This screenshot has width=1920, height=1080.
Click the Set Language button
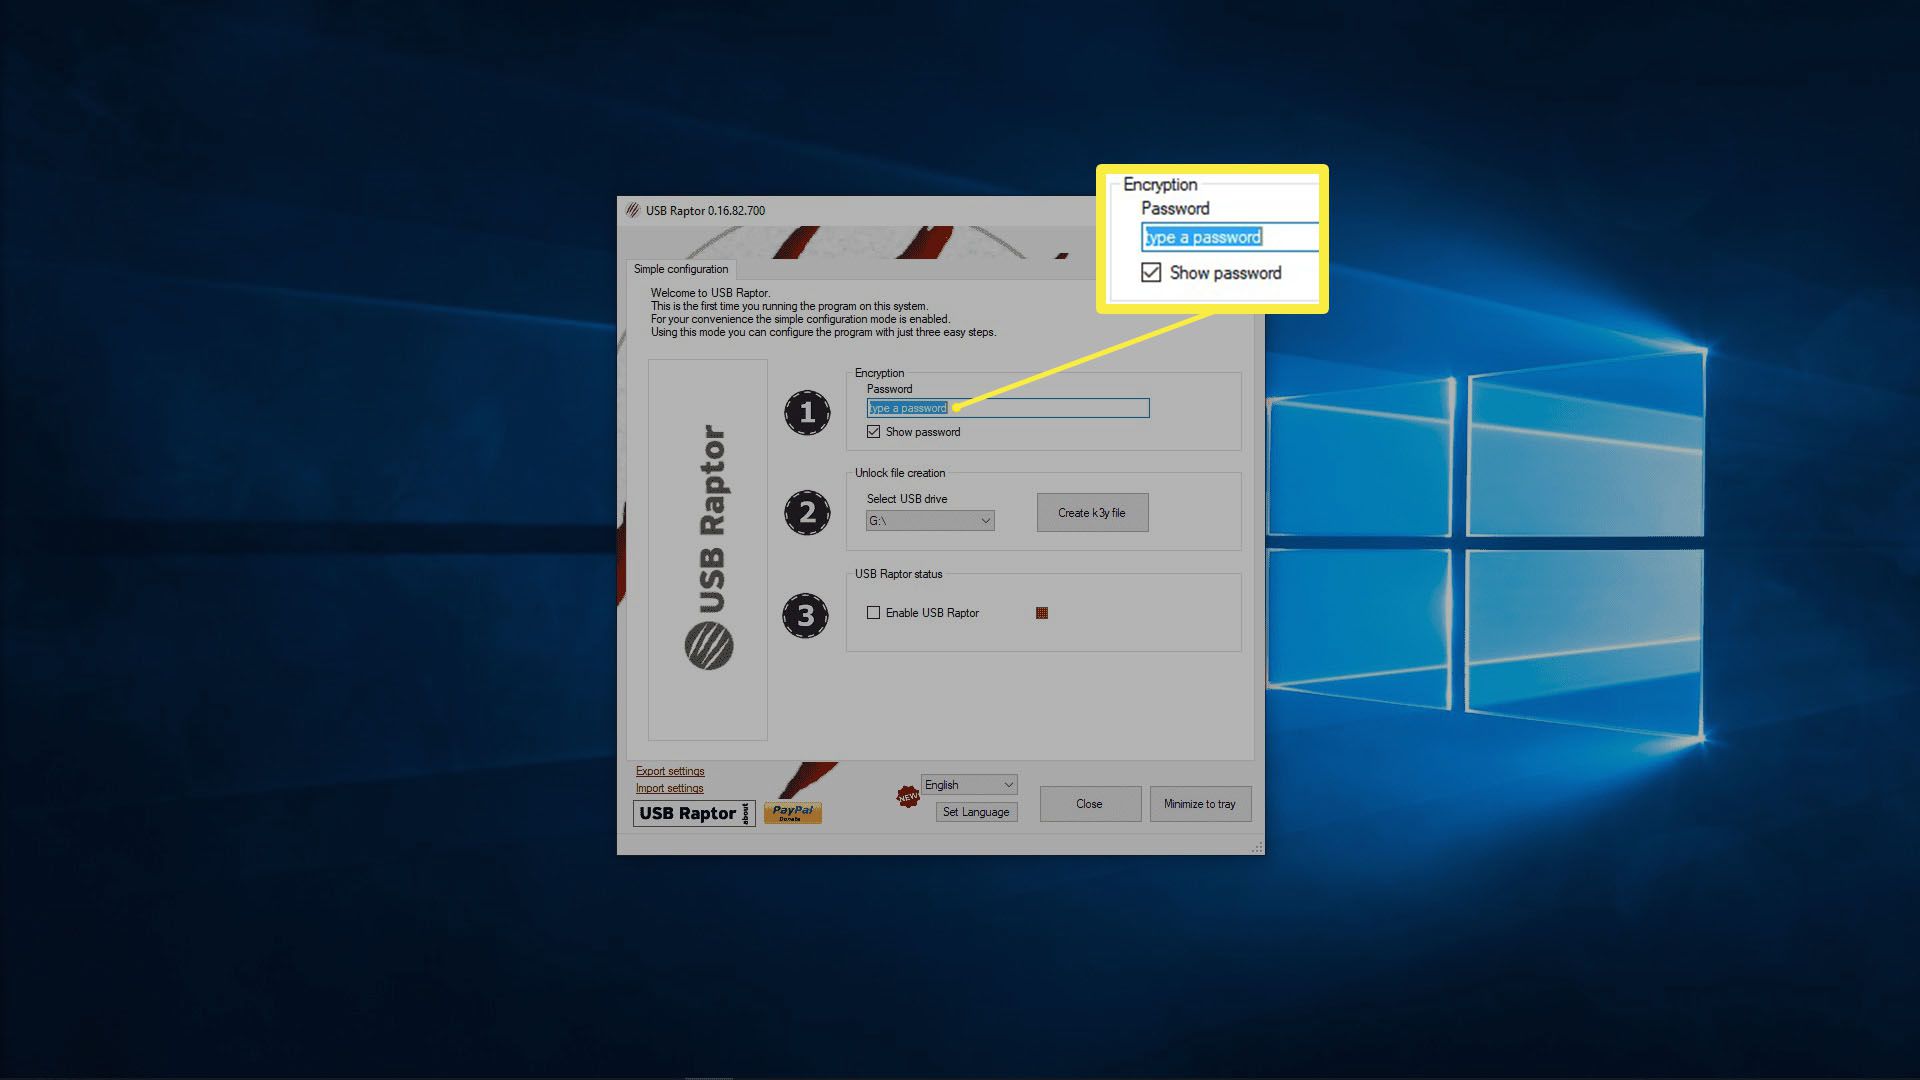point(976,812)
